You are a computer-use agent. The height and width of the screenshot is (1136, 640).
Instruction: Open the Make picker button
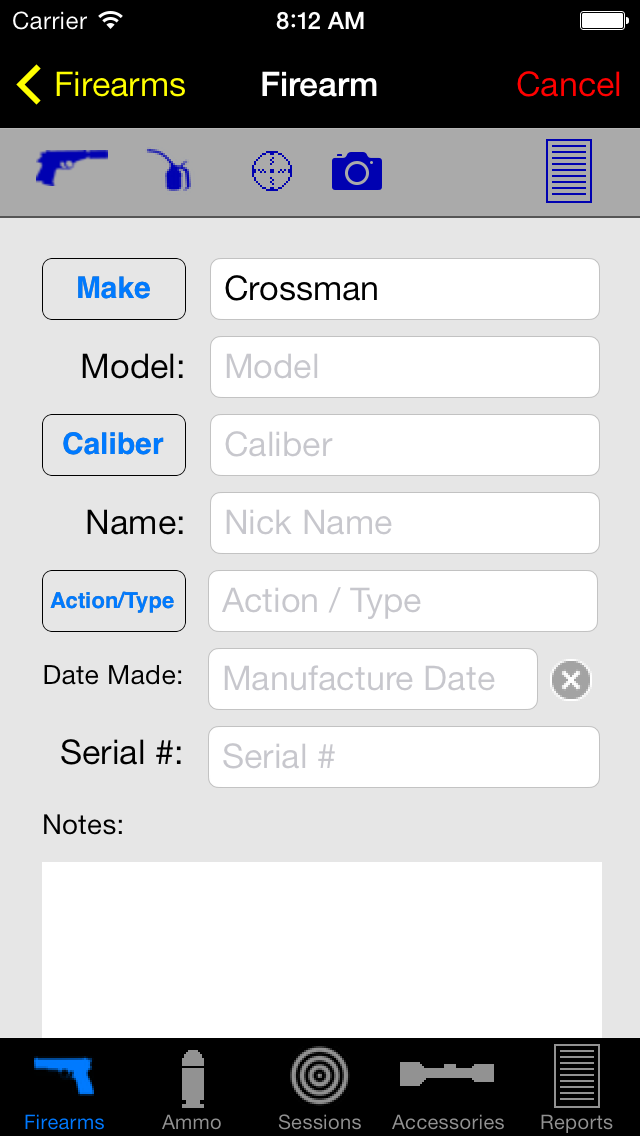pyautogui.click(x=114, y=289)
